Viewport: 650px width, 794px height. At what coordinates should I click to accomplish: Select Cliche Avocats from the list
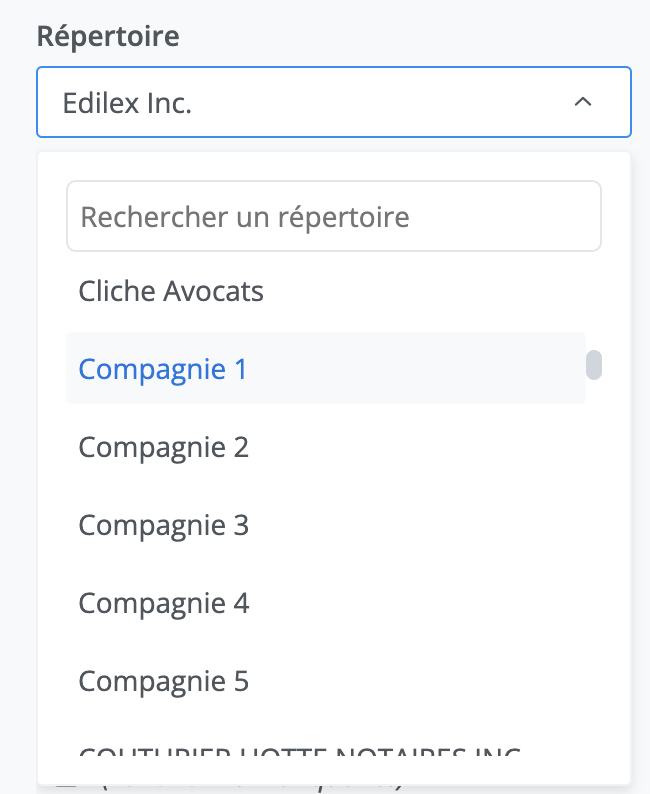click(171, 291)
